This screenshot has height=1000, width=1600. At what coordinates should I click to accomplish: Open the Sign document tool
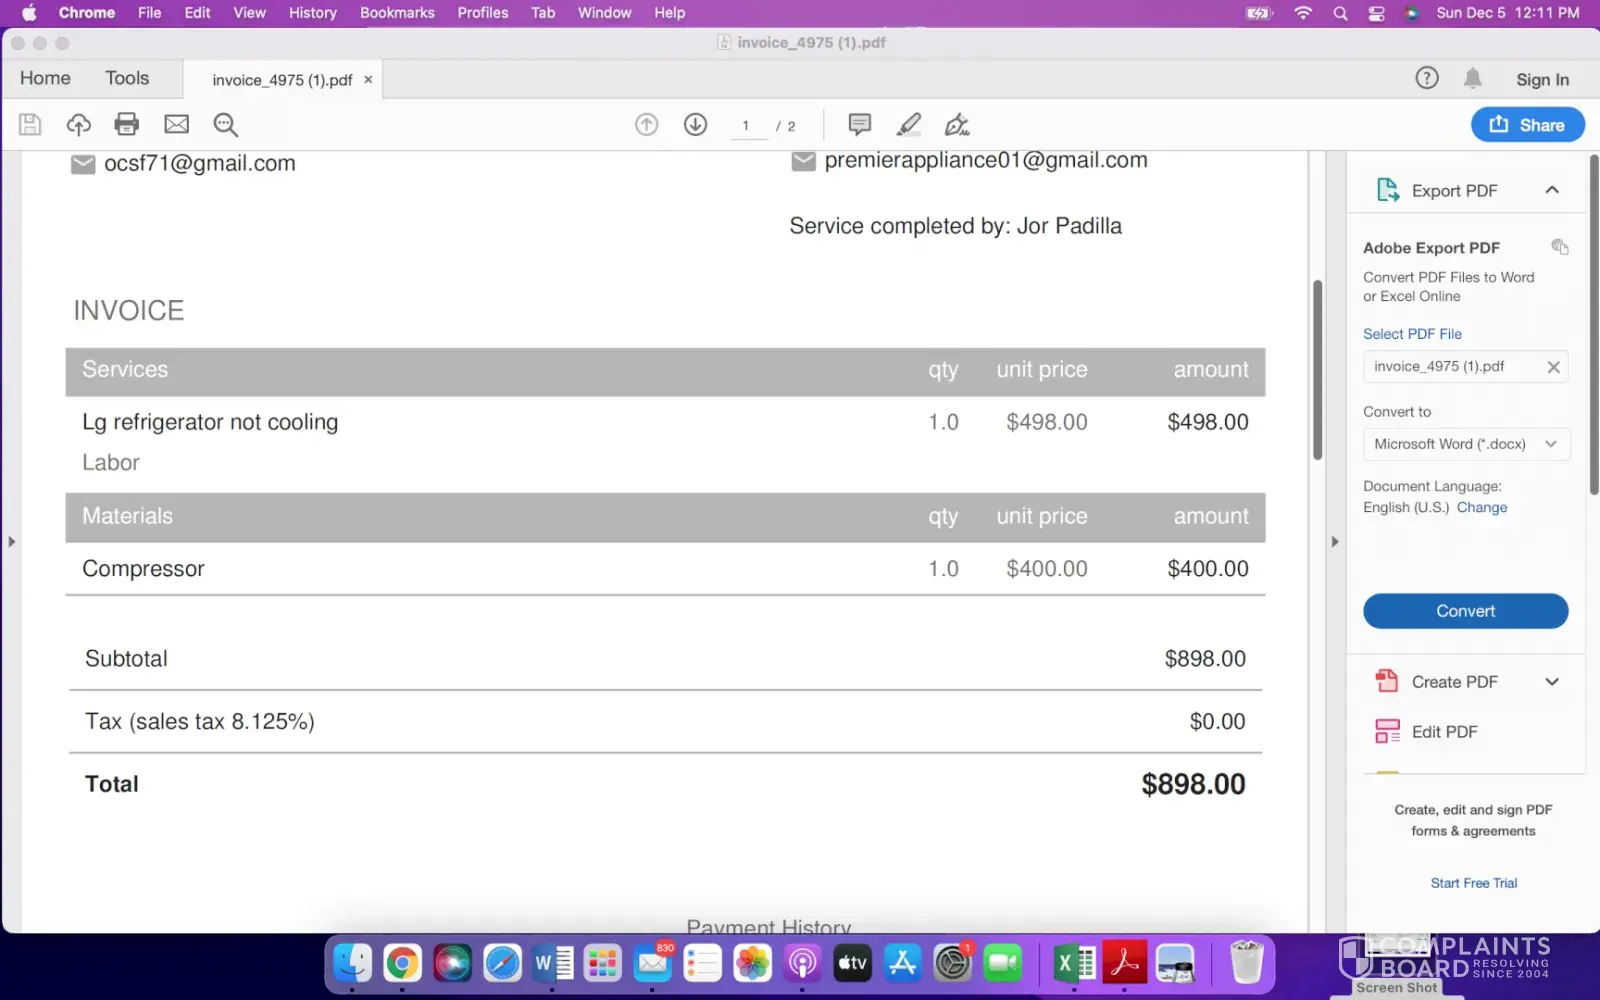click(x=957, y=124)
